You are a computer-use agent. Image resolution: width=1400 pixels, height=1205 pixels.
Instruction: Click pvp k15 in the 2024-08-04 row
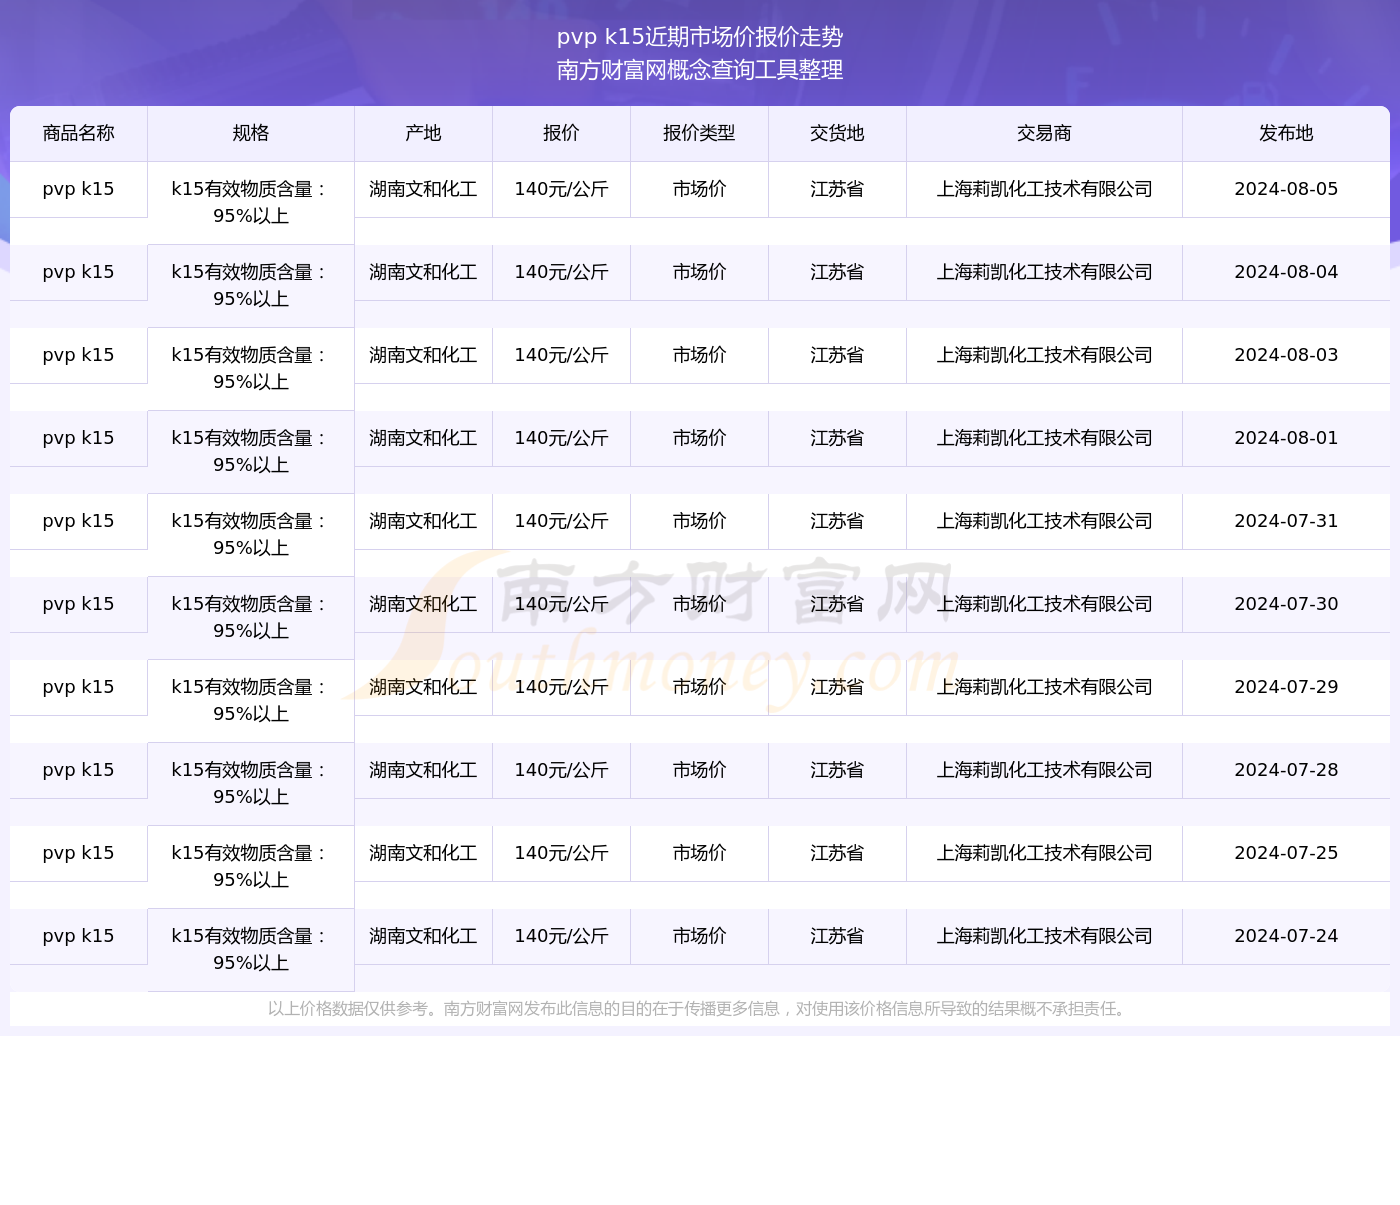coord(79,272)
